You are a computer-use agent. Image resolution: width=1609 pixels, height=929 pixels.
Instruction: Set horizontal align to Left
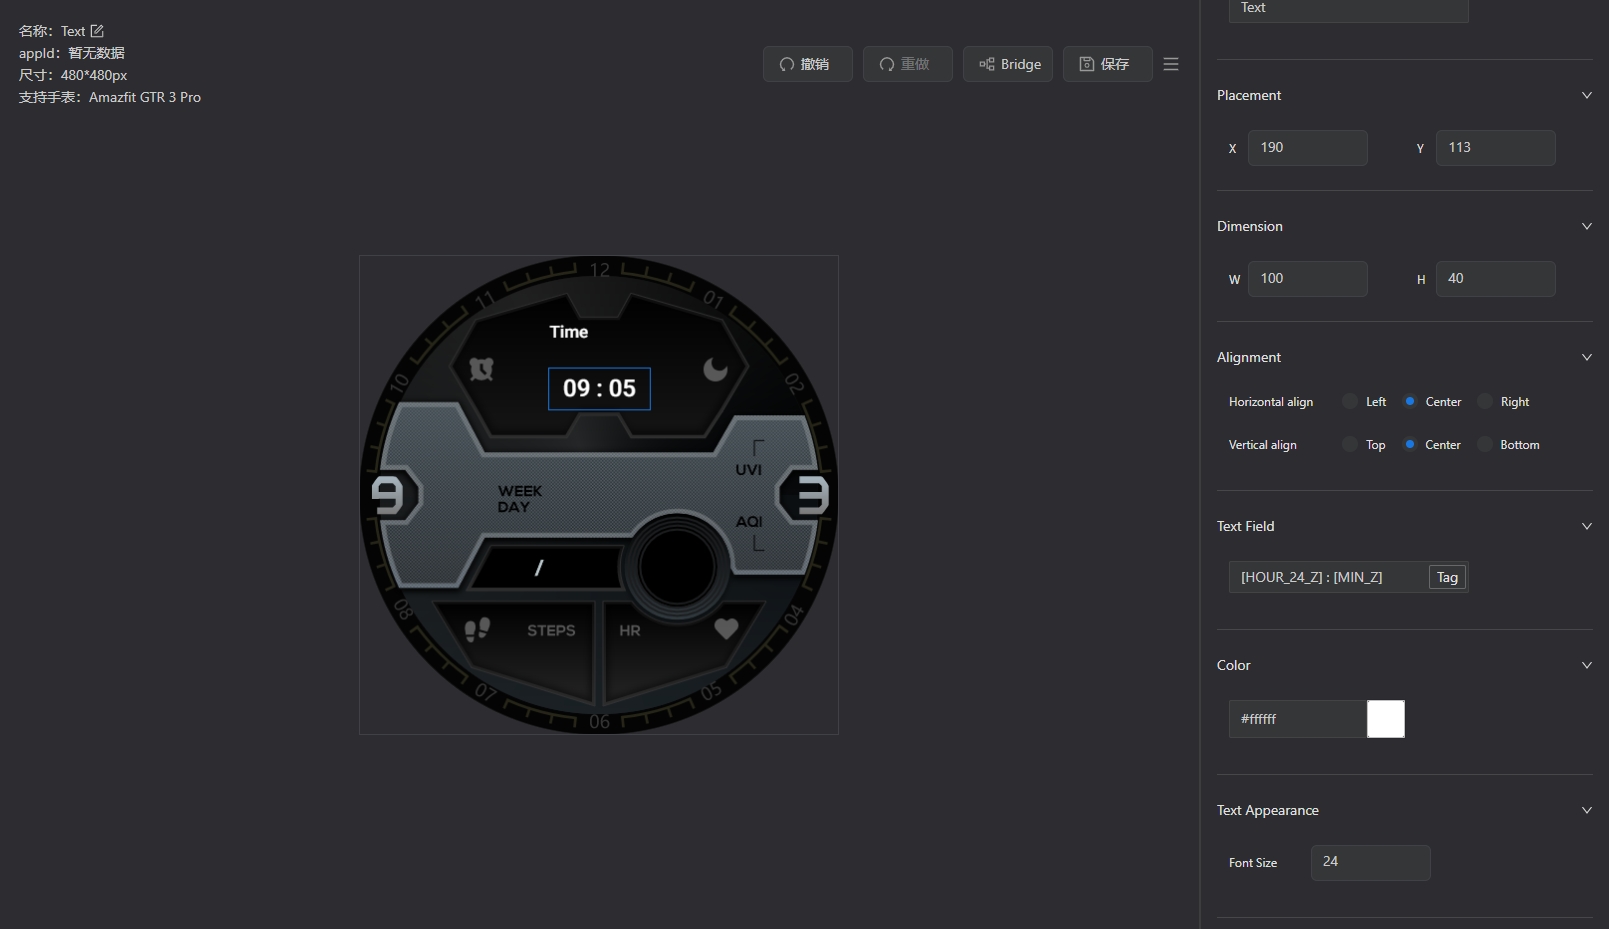click(1350, 402)
